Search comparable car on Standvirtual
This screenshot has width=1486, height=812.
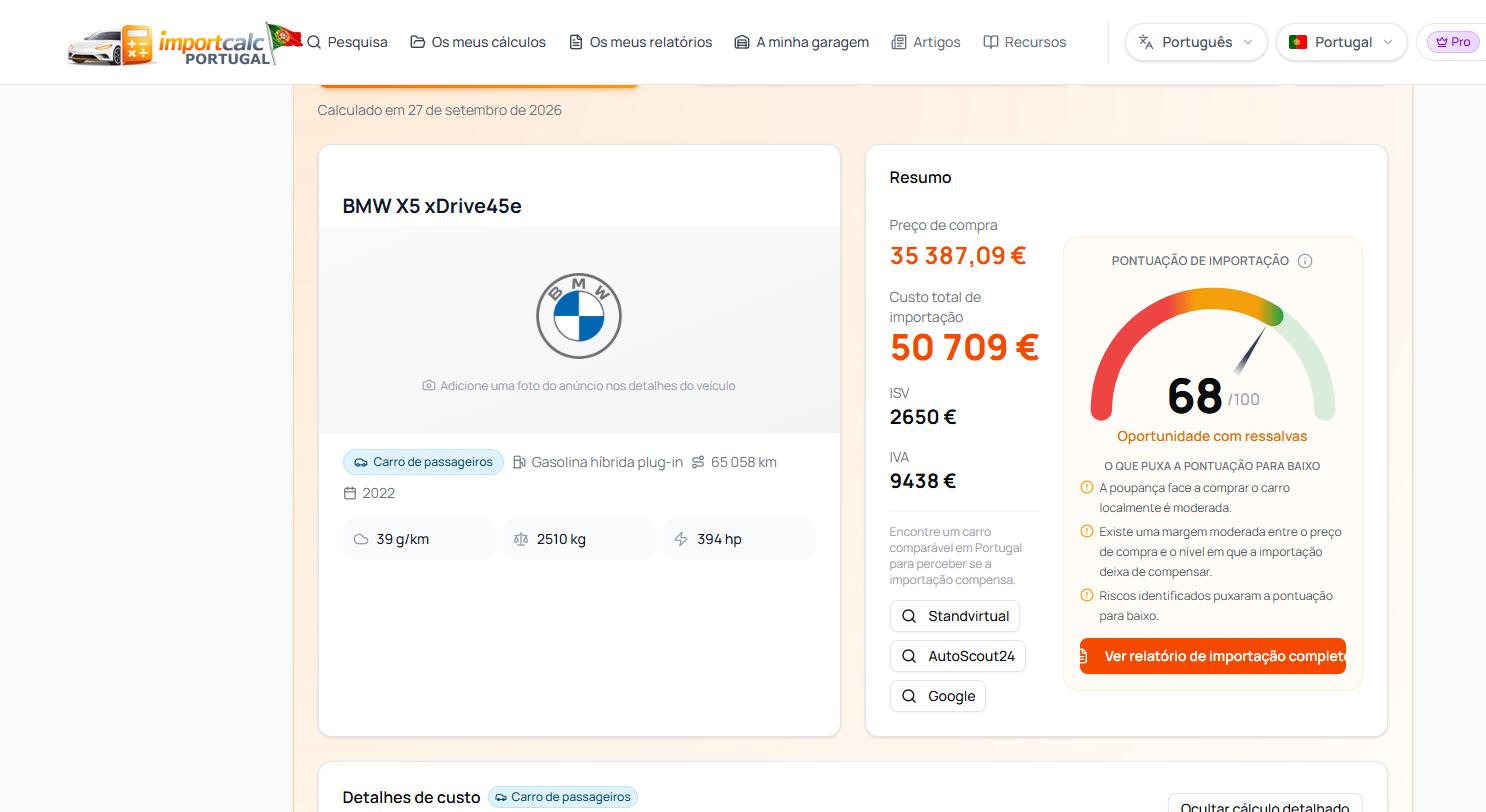(954, 616)
